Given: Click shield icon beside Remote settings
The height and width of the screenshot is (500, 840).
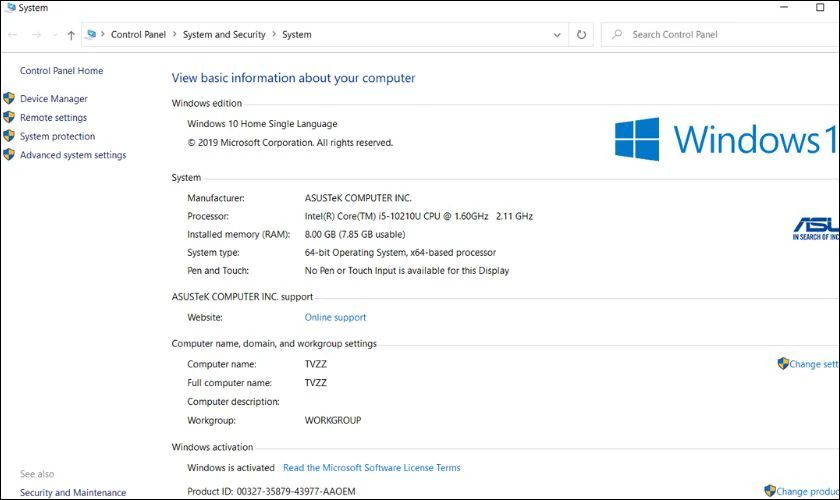Looking at the screenshot, I should (9, 117).
